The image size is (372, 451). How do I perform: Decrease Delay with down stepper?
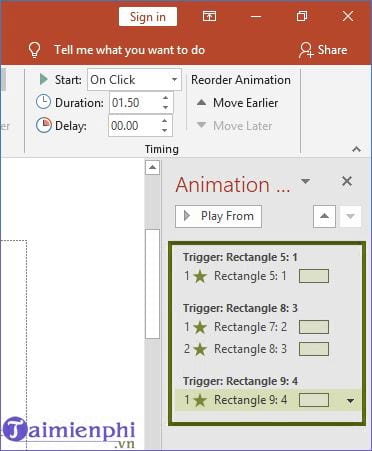coord(164,130)
